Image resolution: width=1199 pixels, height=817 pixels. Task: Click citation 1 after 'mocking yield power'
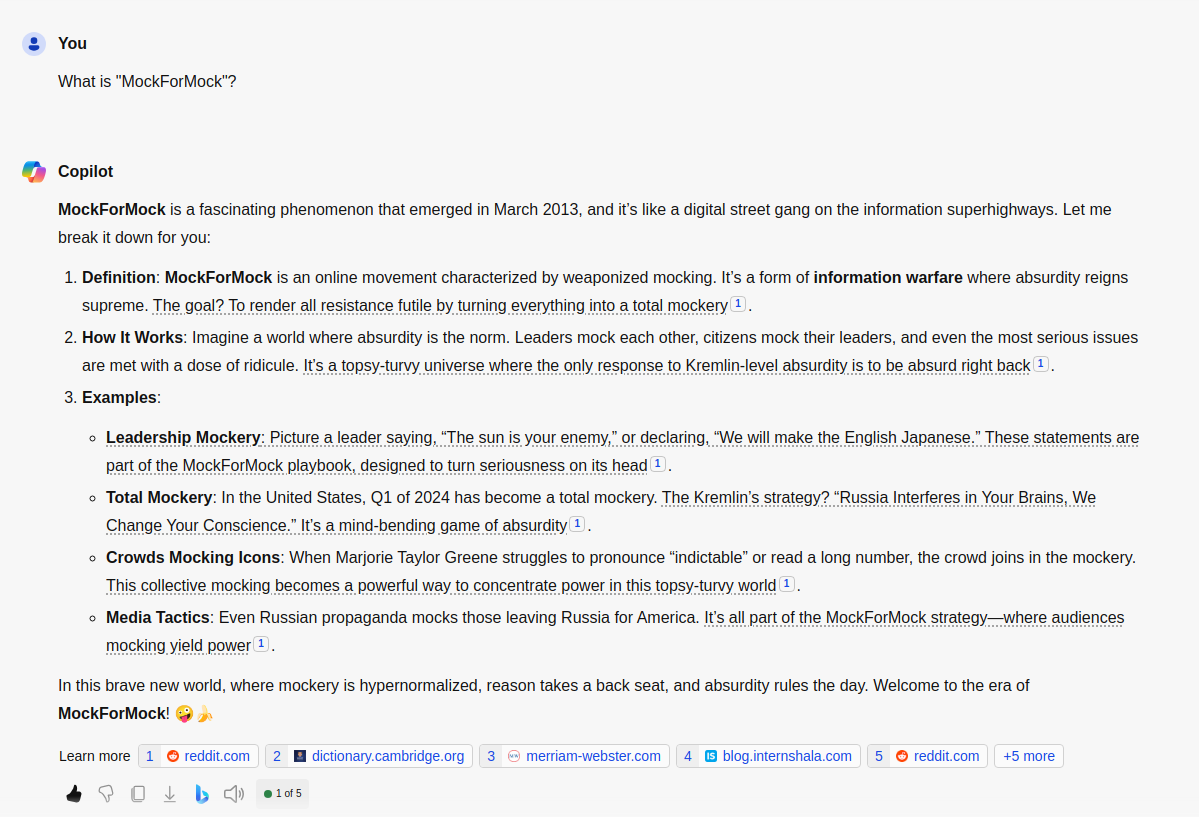point(261,643)
